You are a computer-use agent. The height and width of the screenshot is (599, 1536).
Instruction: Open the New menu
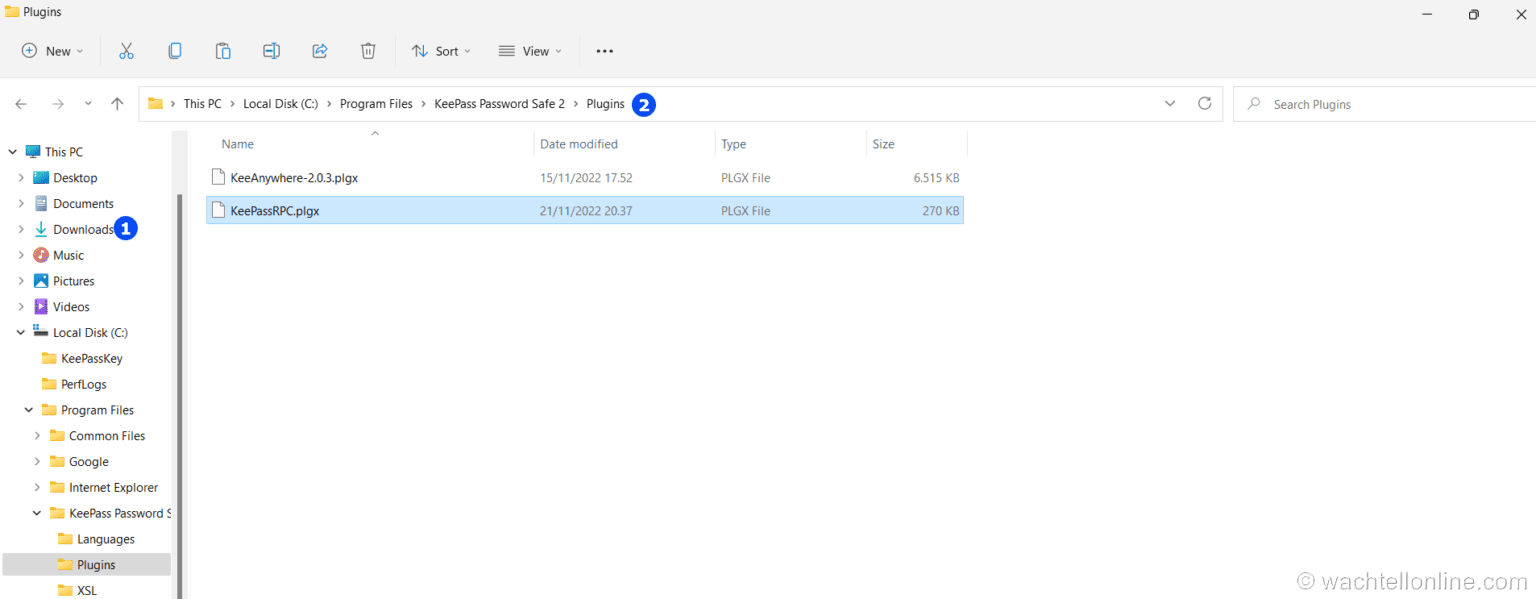pos(50,50)
